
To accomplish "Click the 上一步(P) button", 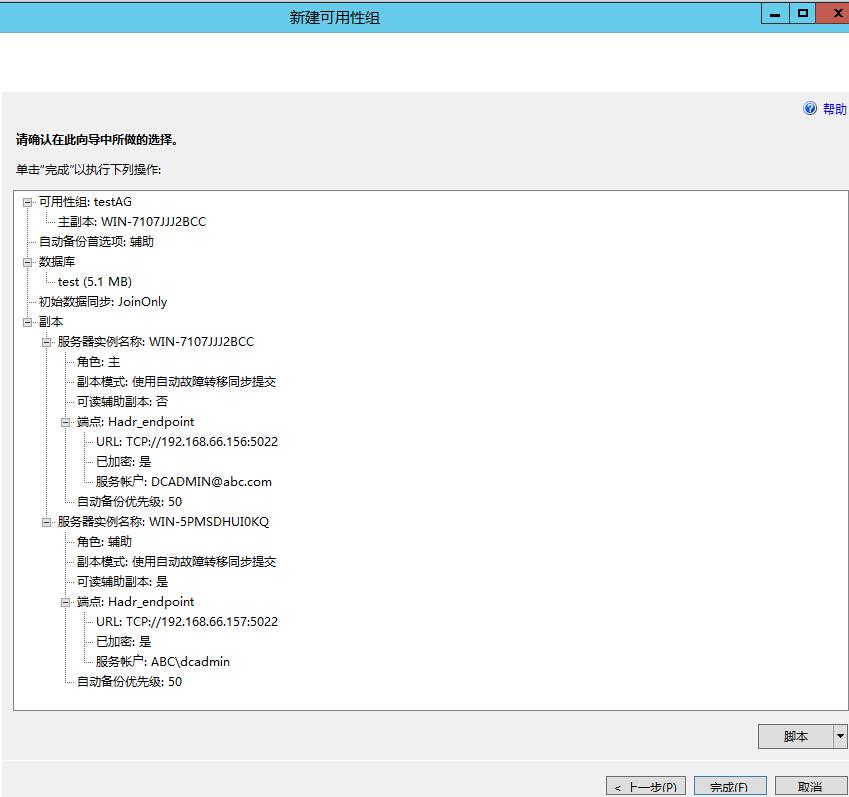I will 645,786.
